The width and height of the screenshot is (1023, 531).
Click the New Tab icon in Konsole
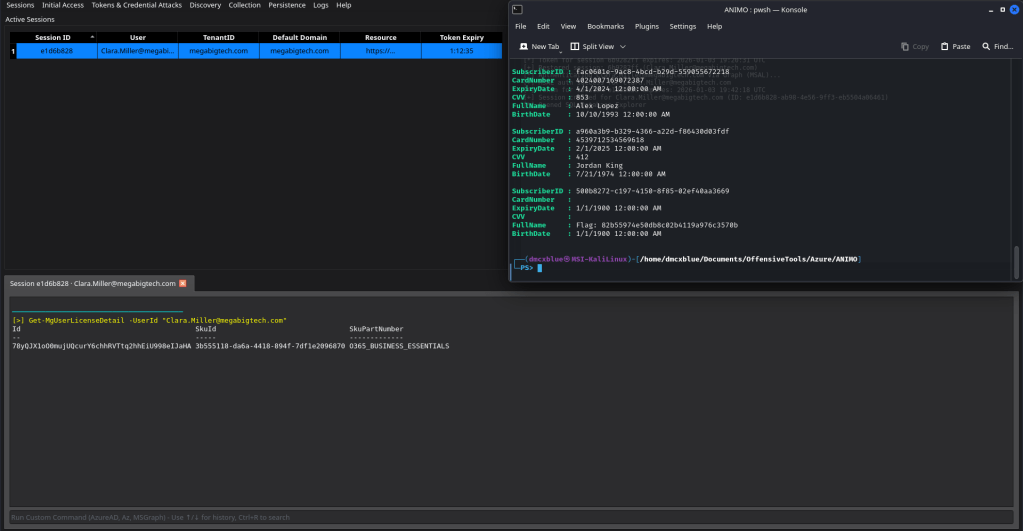(x=524, y=46)
